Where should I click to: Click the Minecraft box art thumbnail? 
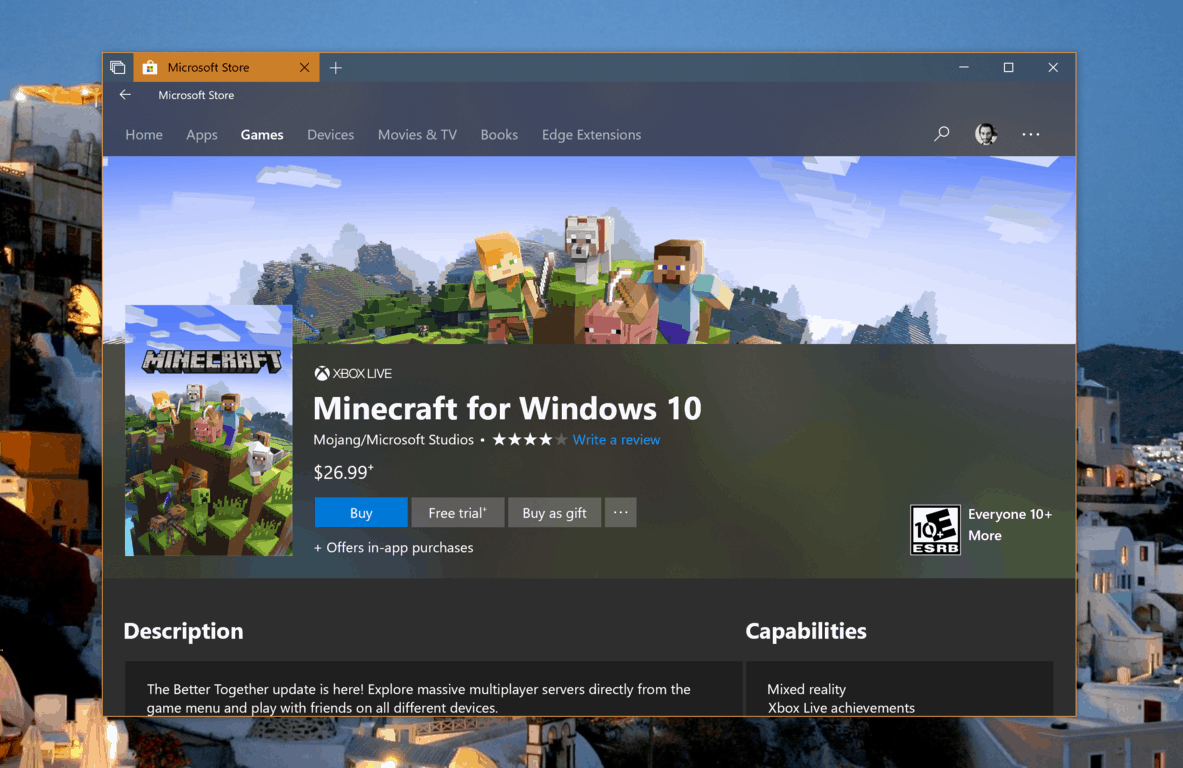[x=209, y=430]
